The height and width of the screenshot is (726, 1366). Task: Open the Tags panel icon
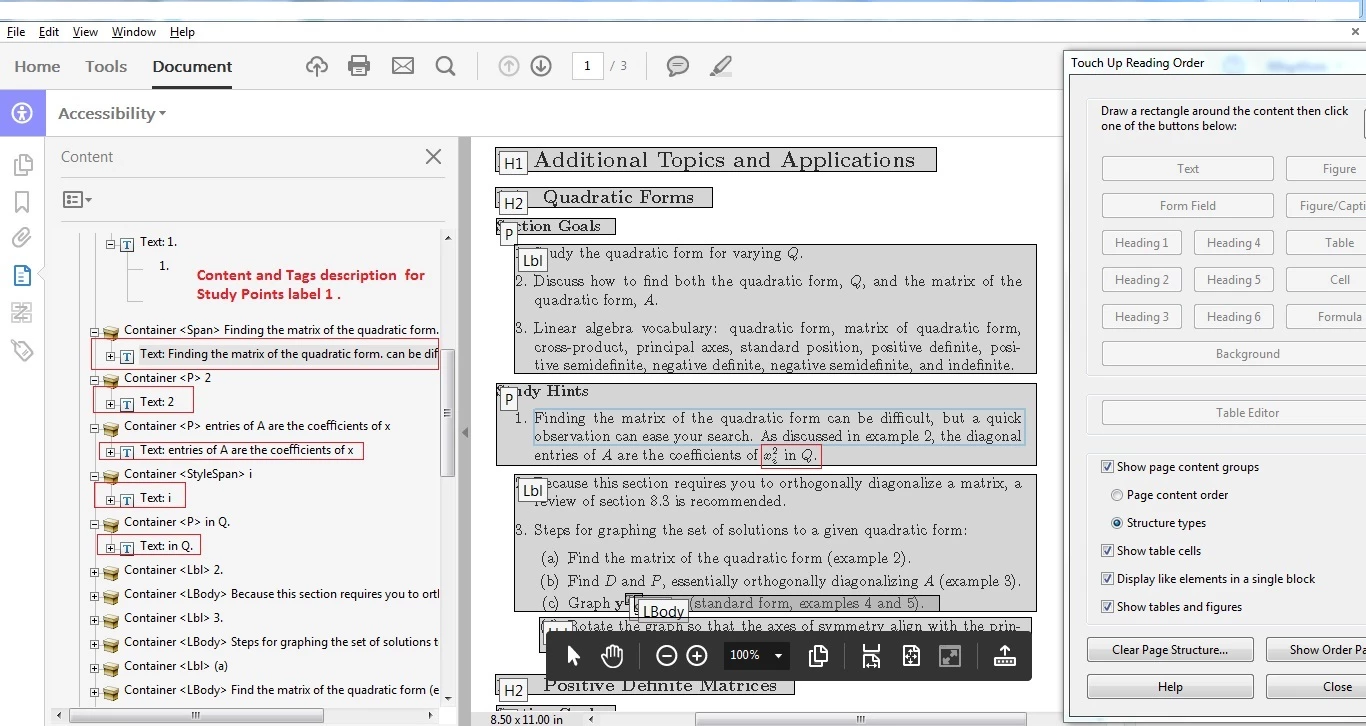click(x=22, y=350)
